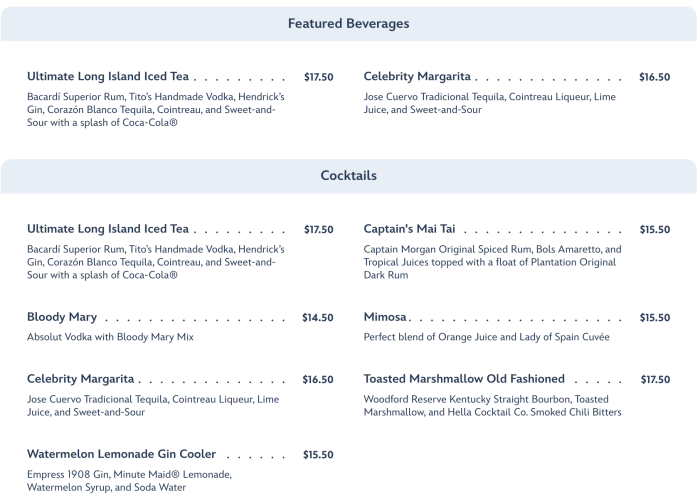Screen dimensions: 700x499
Task: Choose the Bloody Mary cocktail title
Action: (x=62, y=317)
